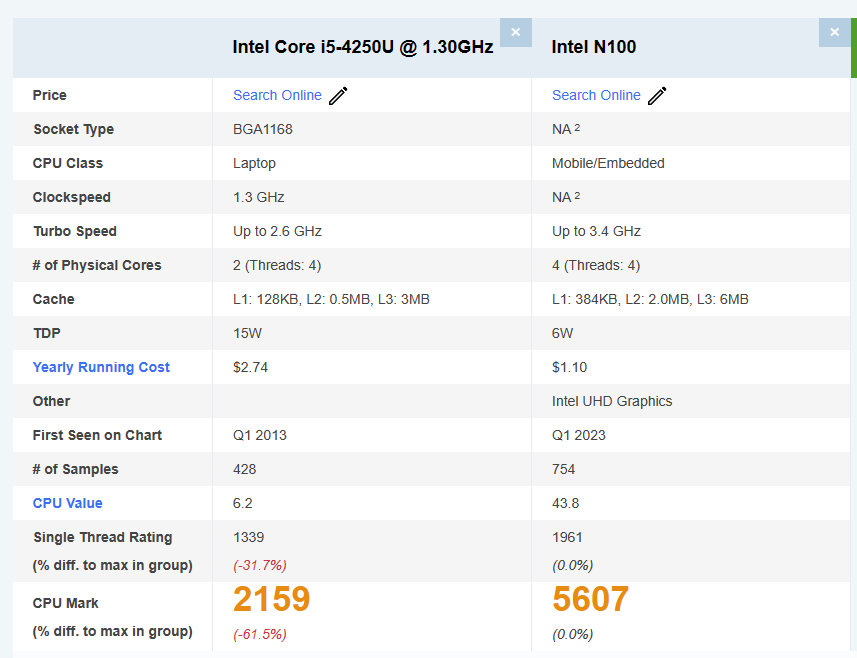857x658 pixels.
Task: Click Up to 2.6 GHz turbo value
Action: tap(277, 231)
